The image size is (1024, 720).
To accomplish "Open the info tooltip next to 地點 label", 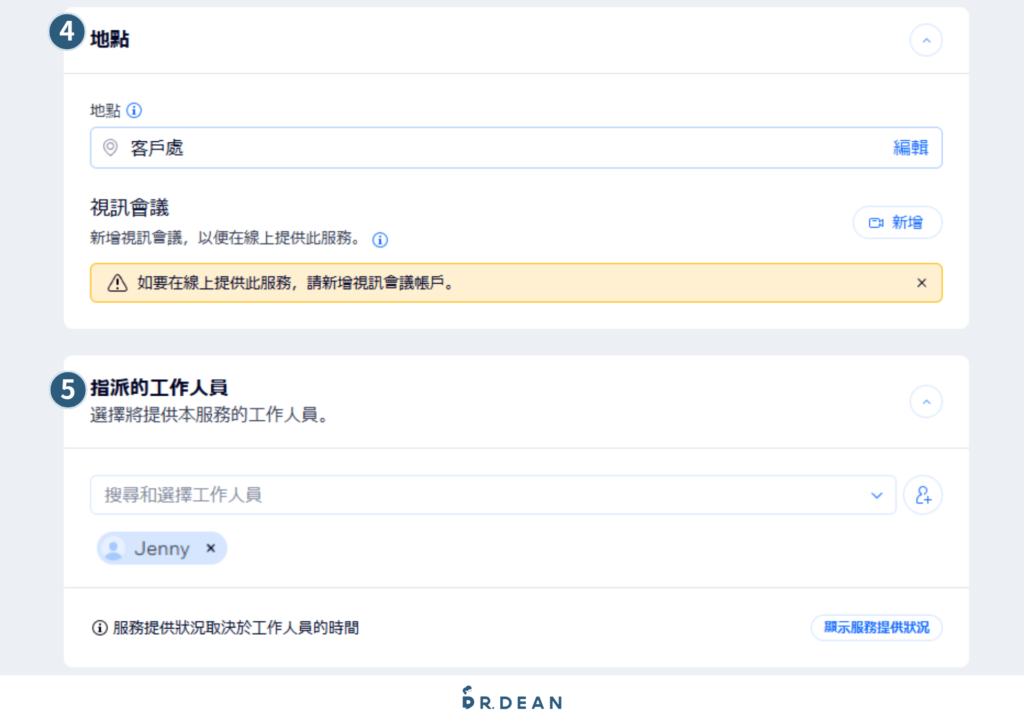I will [136, 111].
